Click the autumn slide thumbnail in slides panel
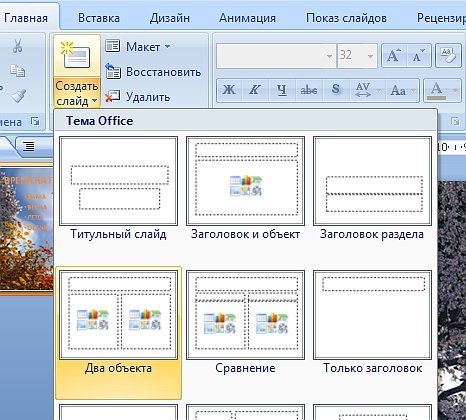466x420 pixels. pos(27,229)
